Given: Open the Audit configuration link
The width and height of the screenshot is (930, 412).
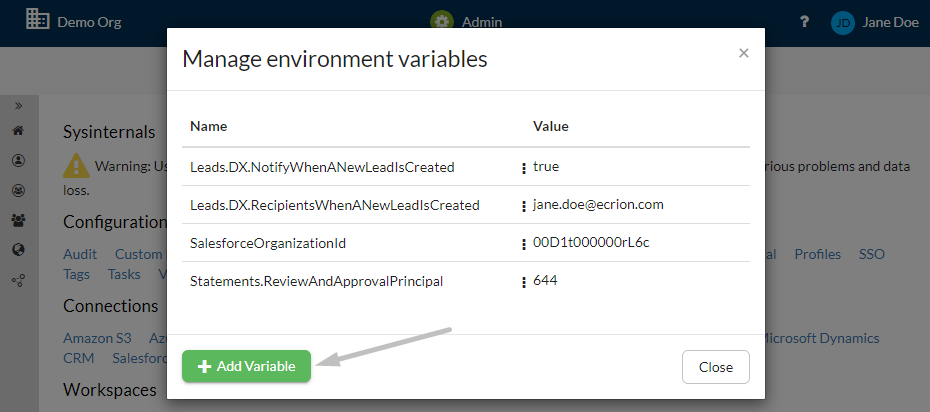Looking at the screenshot, I should coord(80,254).
